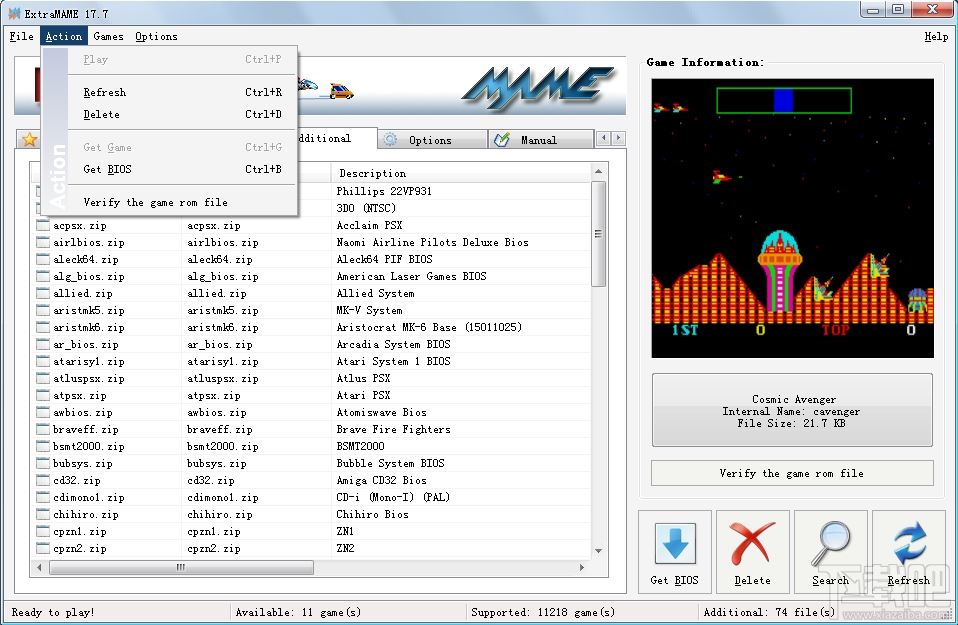958x625 pixels.
Task: Click the file icon beside acpsx.zip
Action: click(x=42, y=226)
